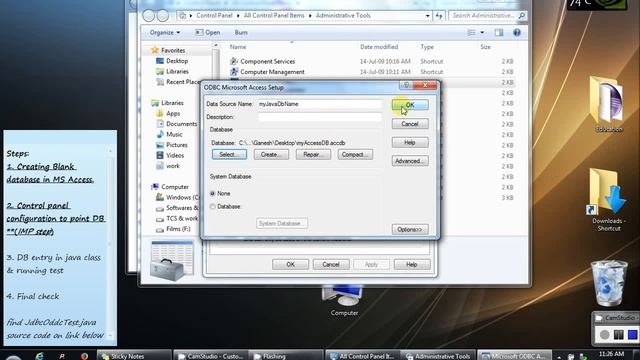This screenshot has height=360, width=640.
Task: Sort by the Size column header
Action: click(x=485, y=47)
